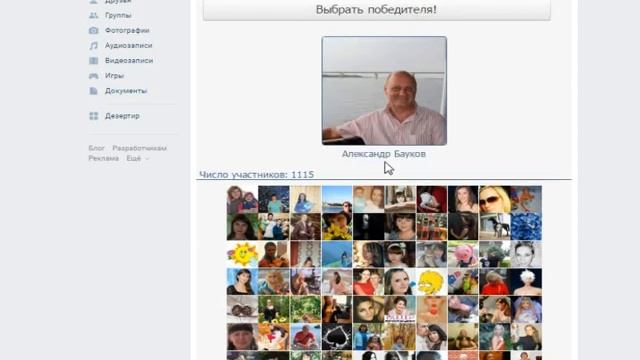The image size is (640, 360).
Task: Go to Видеозаписи section
Action: tap(129, 61)
